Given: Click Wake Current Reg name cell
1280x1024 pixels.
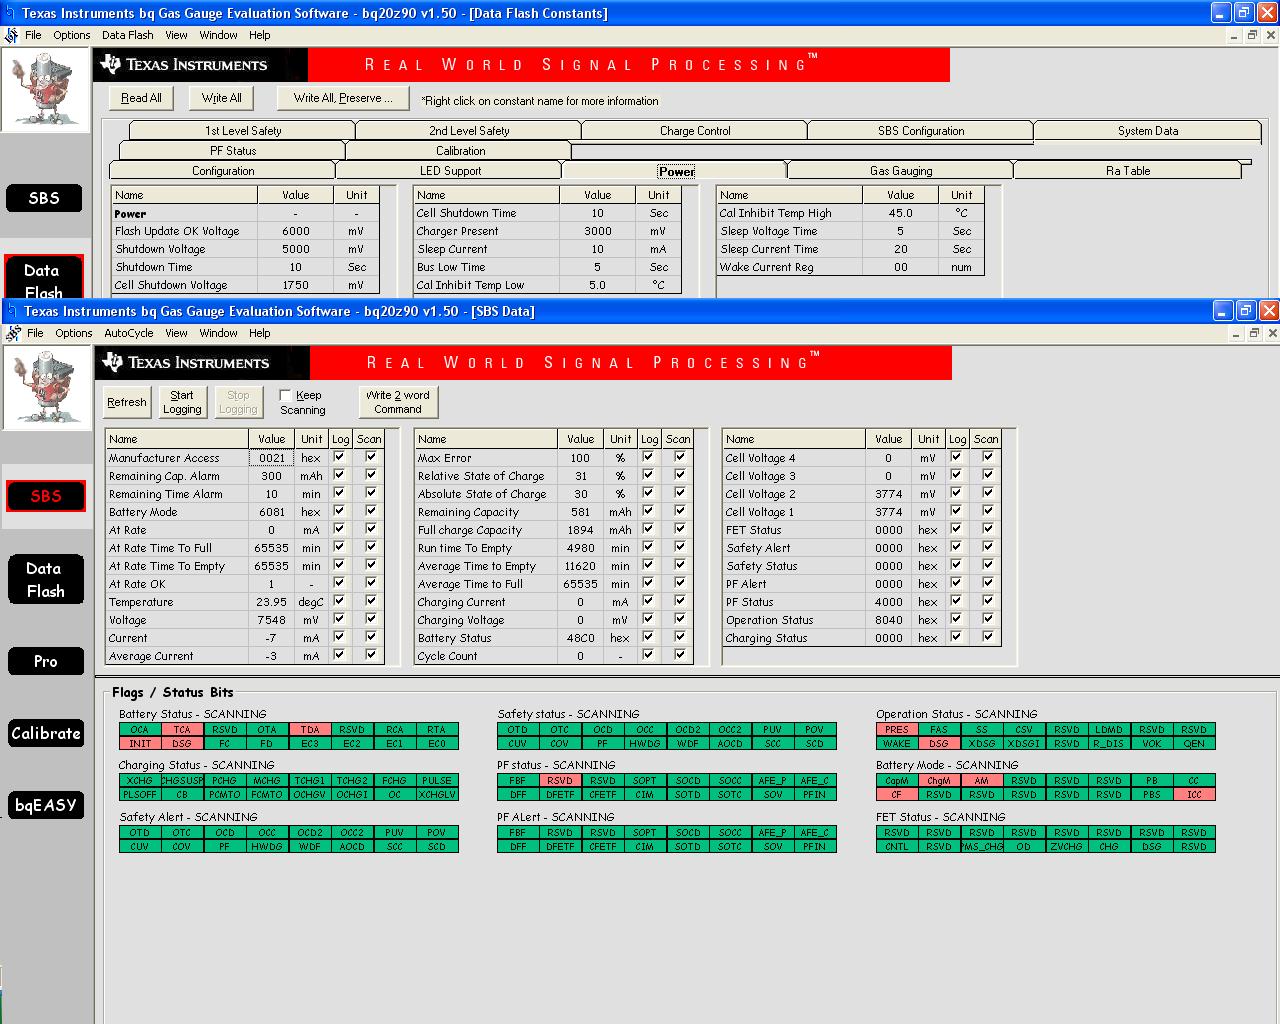Looking at the screenshot, I should pyautogui.click(x=790, y=267).
